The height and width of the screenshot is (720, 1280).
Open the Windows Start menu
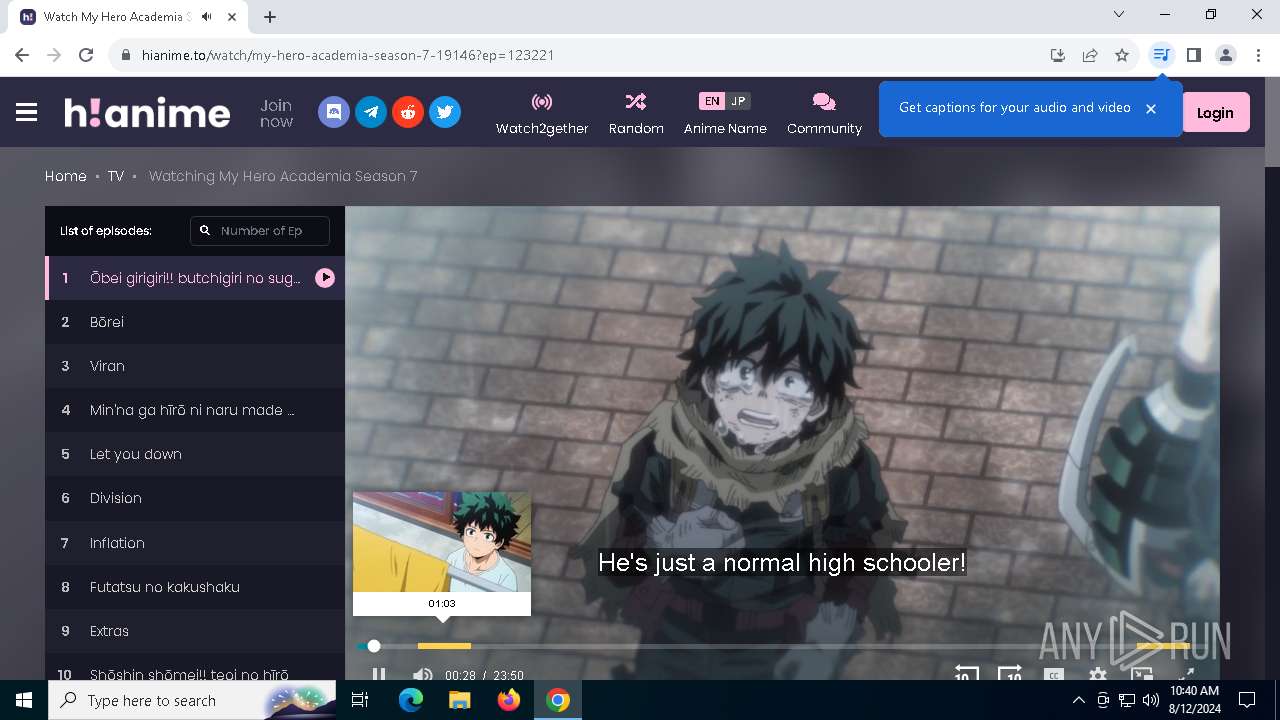pyautogui.click(x=24, y=700)
